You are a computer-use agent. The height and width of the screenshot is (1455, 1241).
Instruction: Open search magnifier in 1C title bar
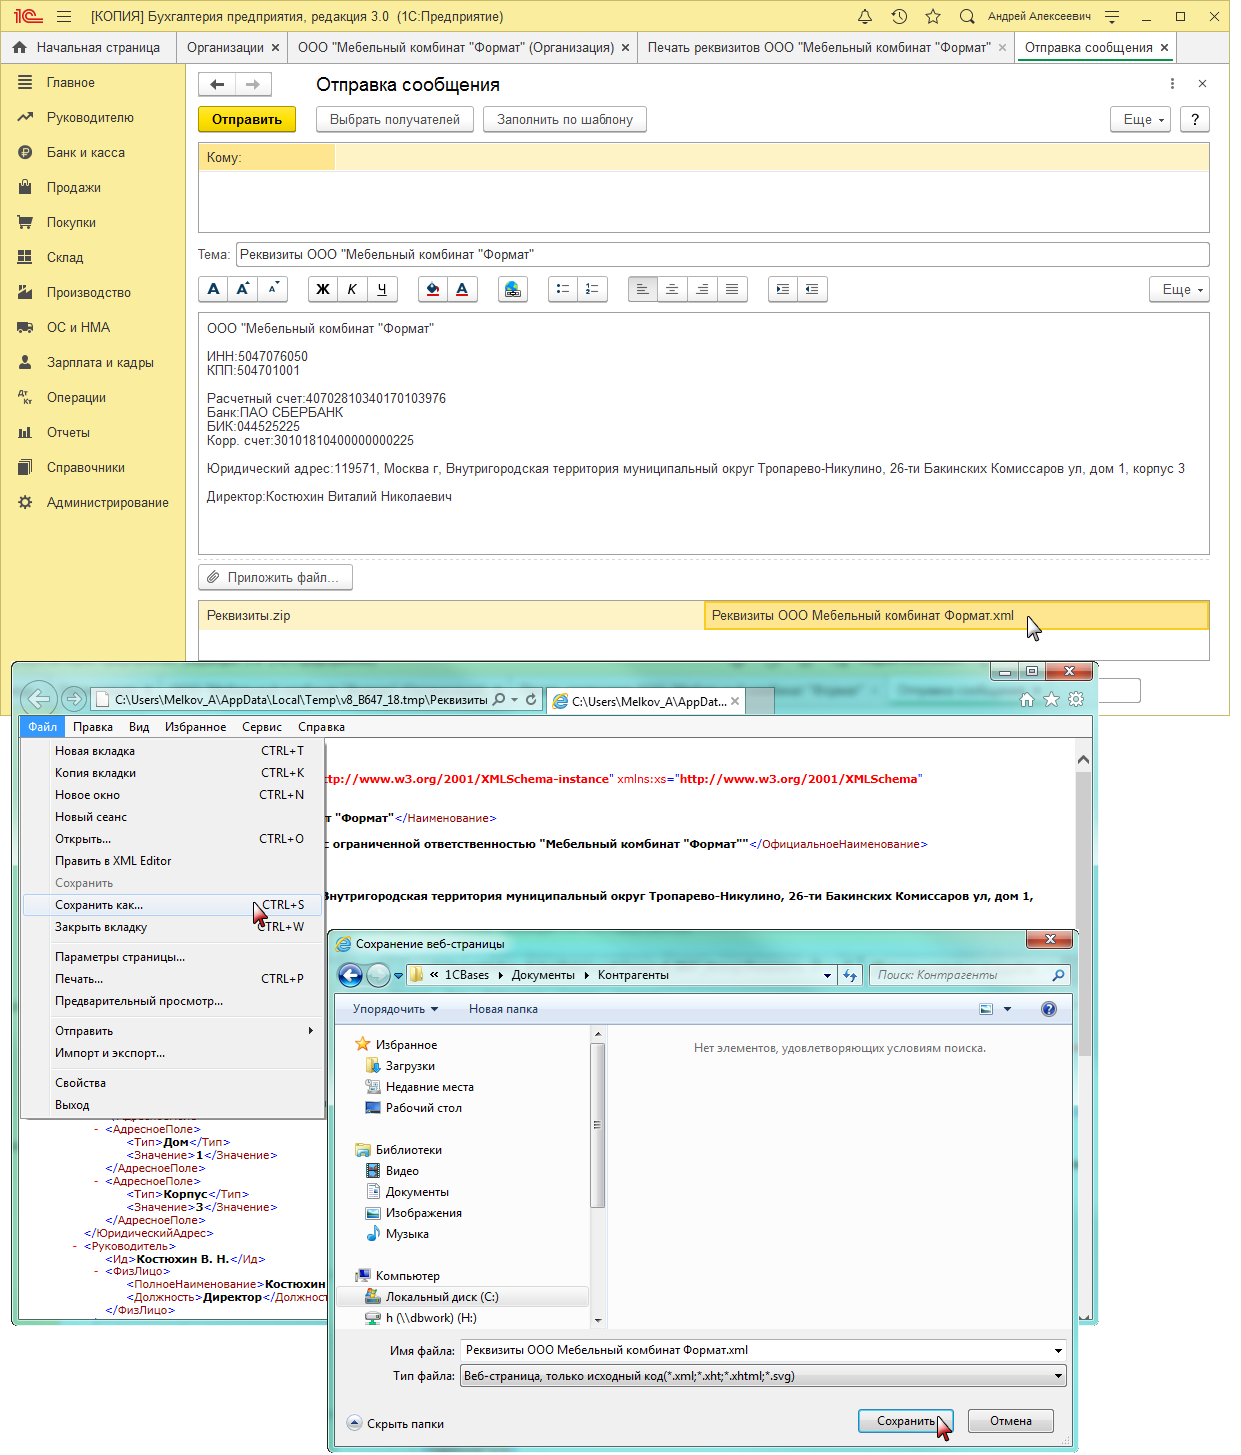(967, 16)
